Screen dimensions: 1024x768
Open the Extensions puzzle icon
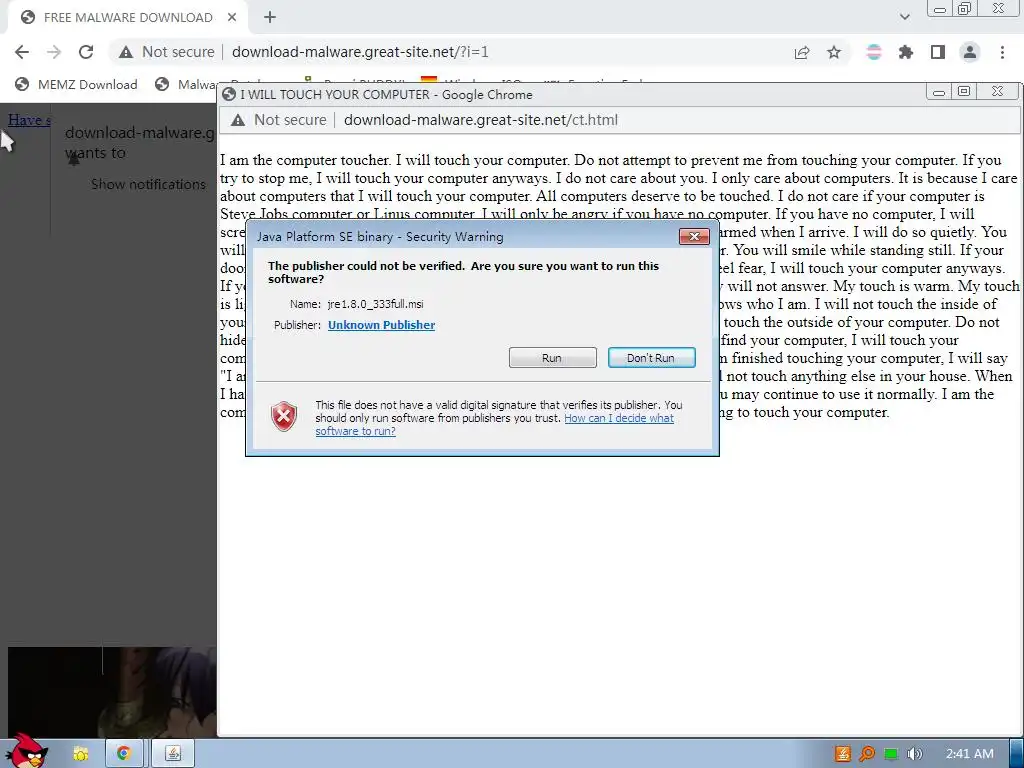906,52
